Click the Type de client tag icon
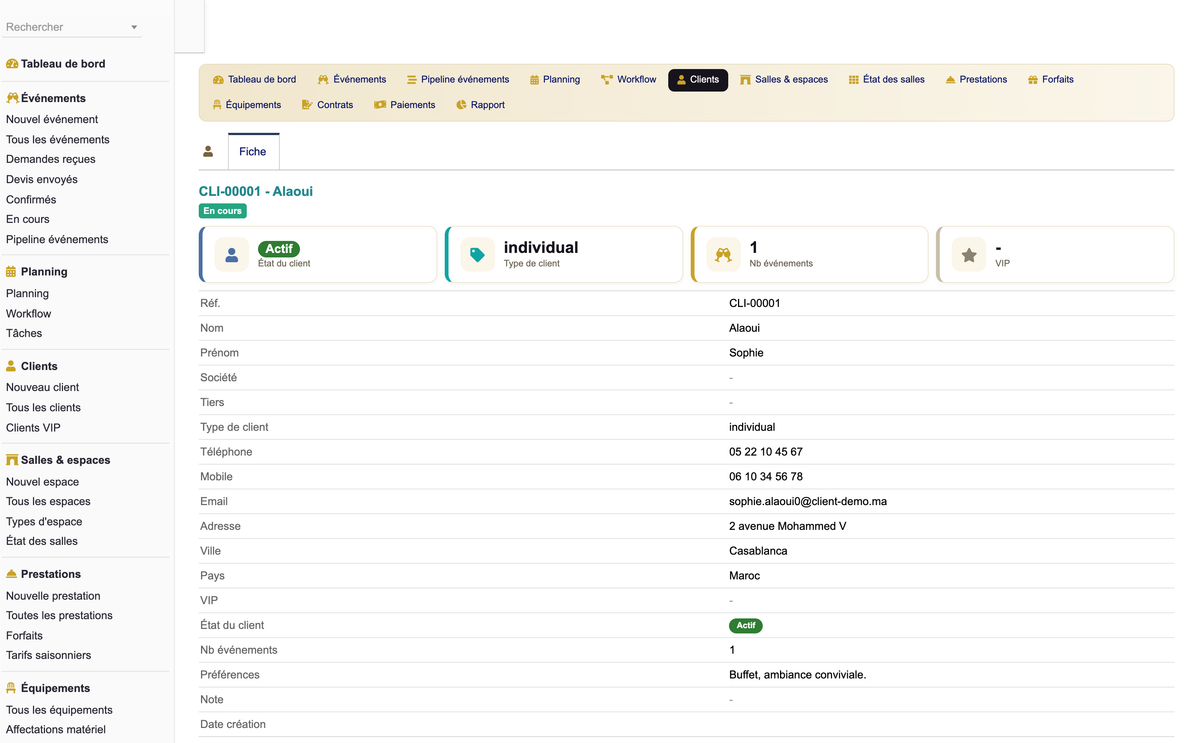1200x743 pixels. tap(477, 255)
